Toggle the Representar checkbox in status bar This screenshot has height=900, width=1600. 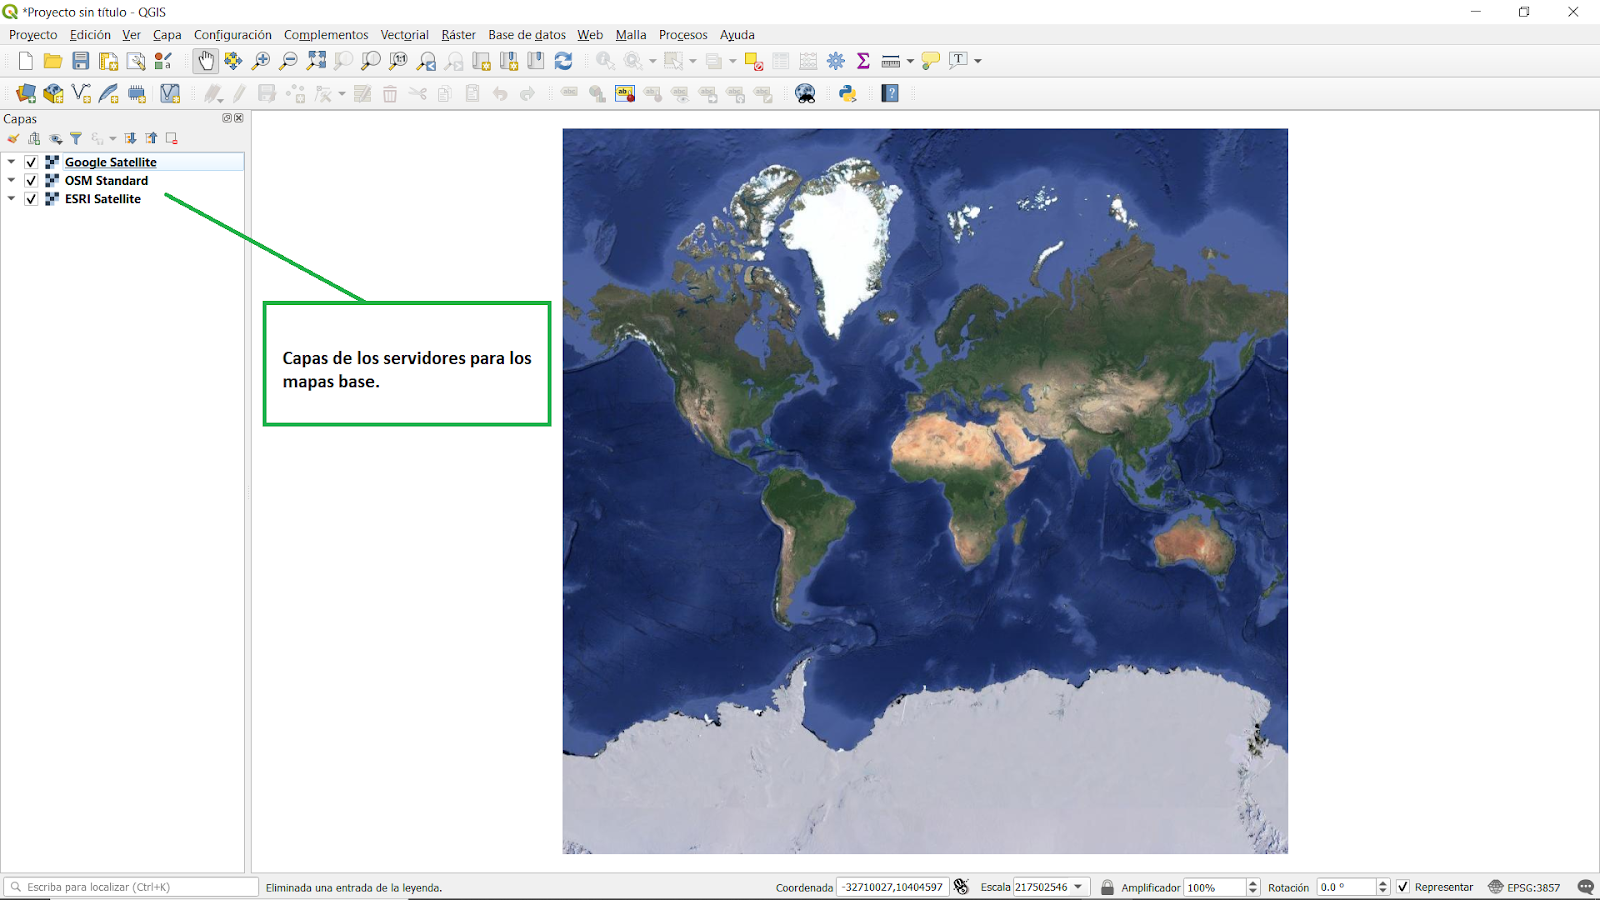(1403, 887)
